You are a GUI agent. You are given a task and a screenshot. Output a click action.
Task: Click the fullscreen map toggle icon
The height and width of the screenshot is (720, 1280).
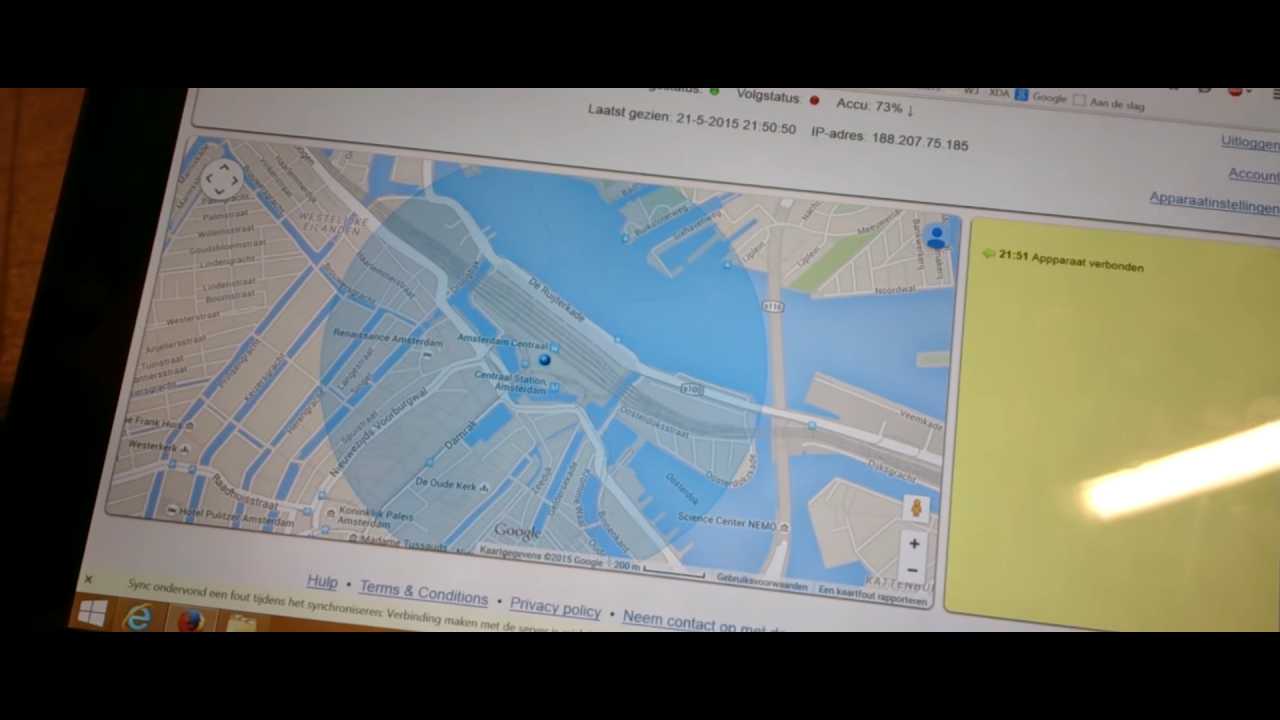[221, 180]
